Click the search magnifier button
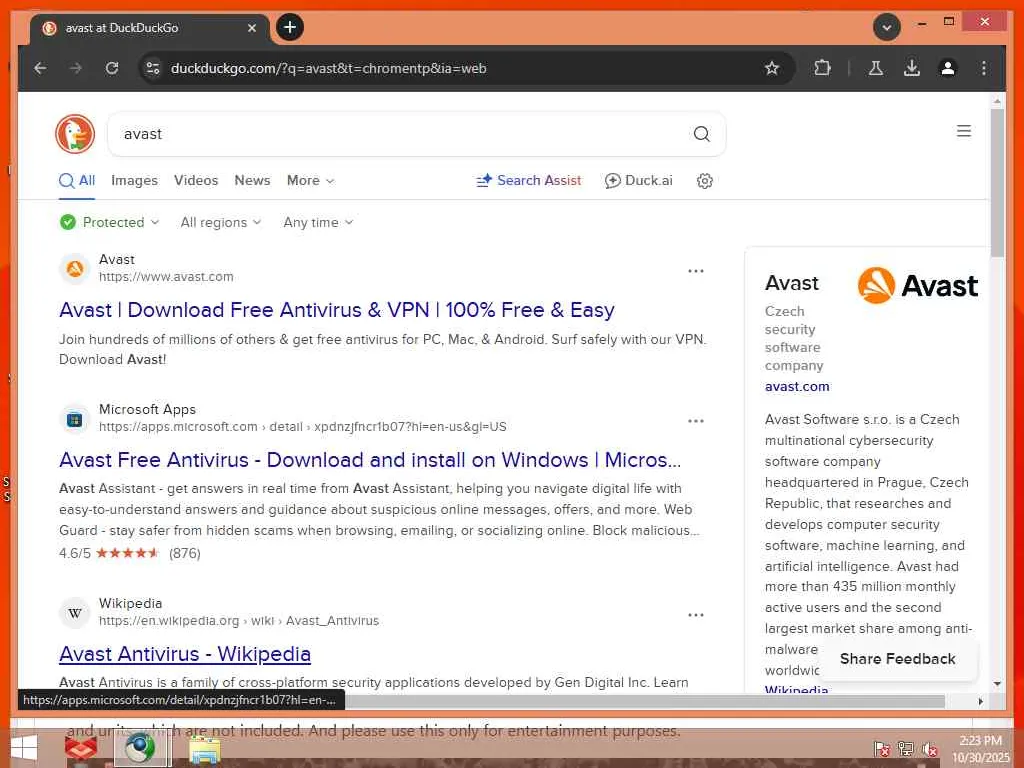The width and height of the screenshot is (1024, 768). (701, 134)
